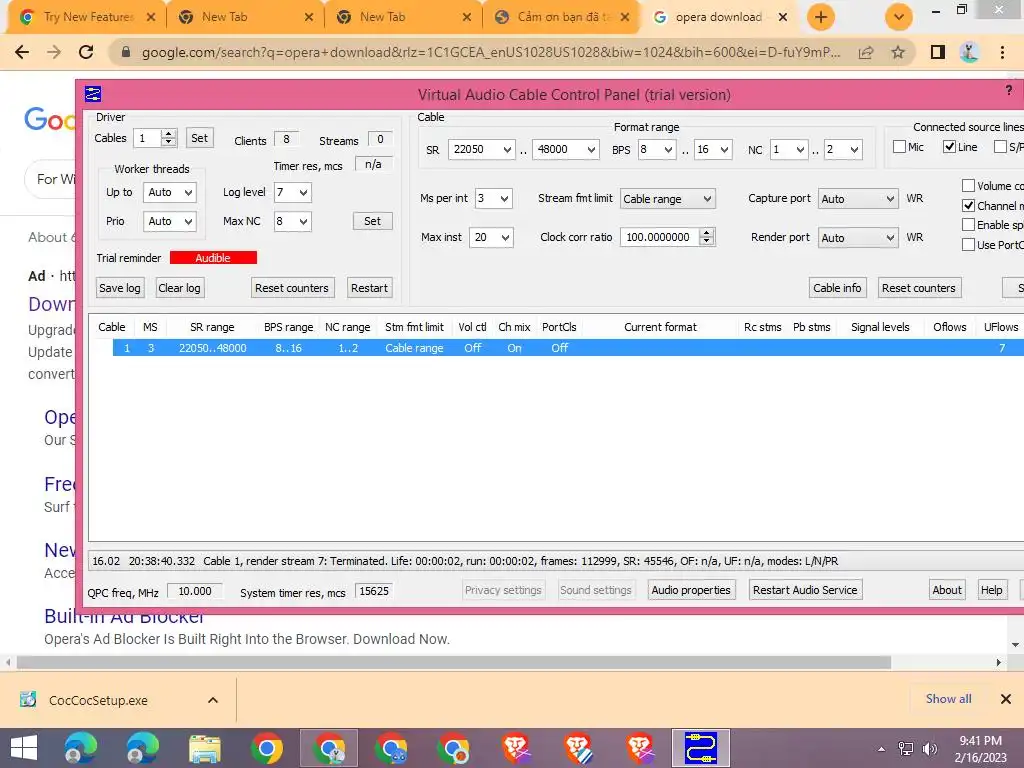Open the Stream fmt limit dropdown
The width and height of the screenshot is (1024, 768).
[667, 199]
